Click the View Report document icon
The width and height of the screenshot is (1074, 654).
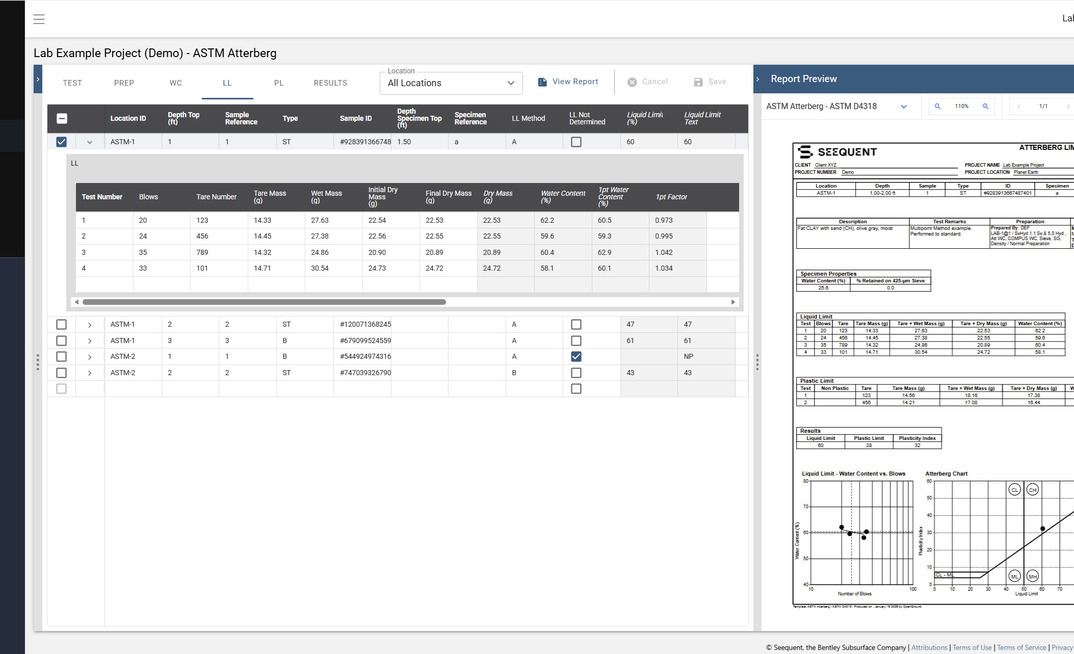tap(542, 81)
